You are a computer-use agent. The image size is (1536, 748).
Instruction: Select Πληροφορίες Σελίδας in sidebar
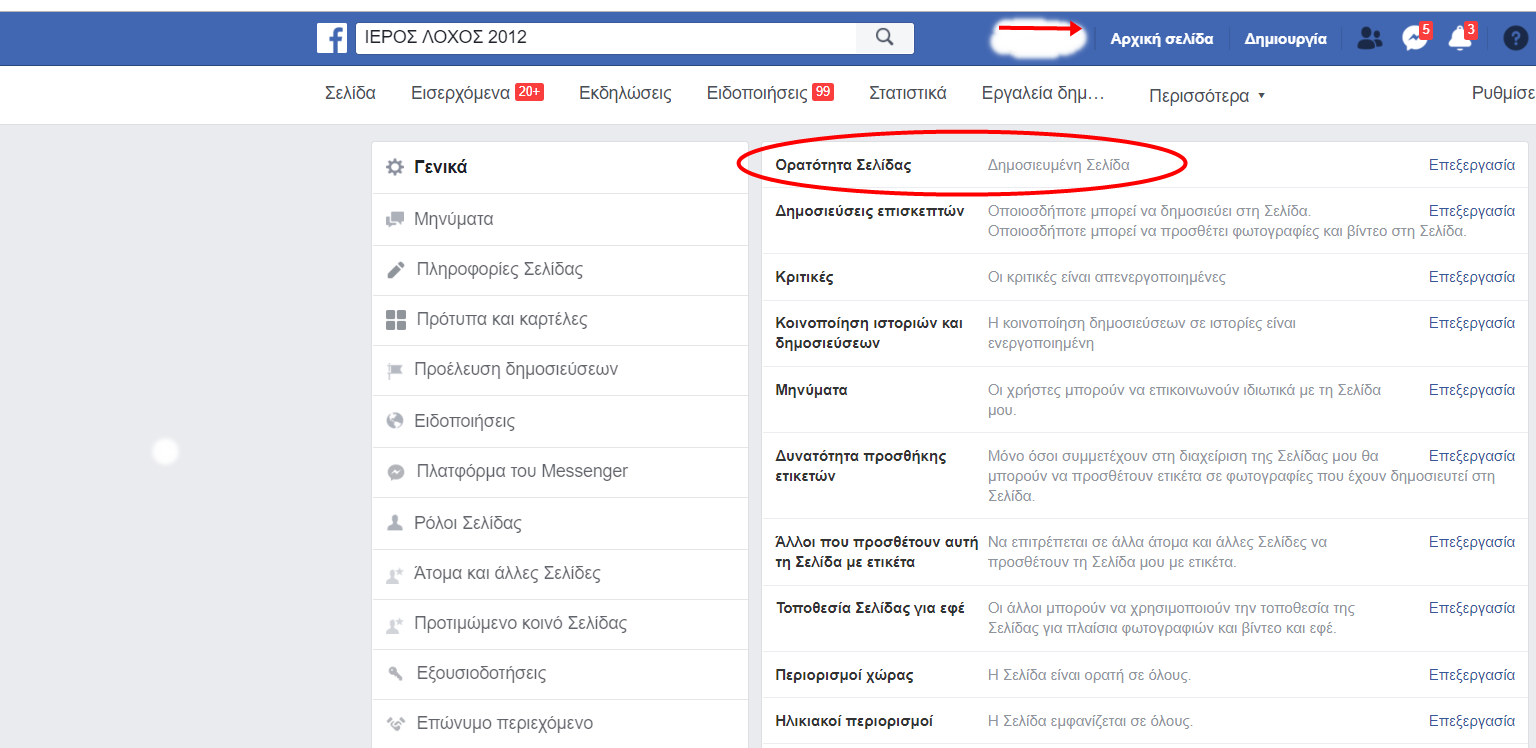pos(560,270)
